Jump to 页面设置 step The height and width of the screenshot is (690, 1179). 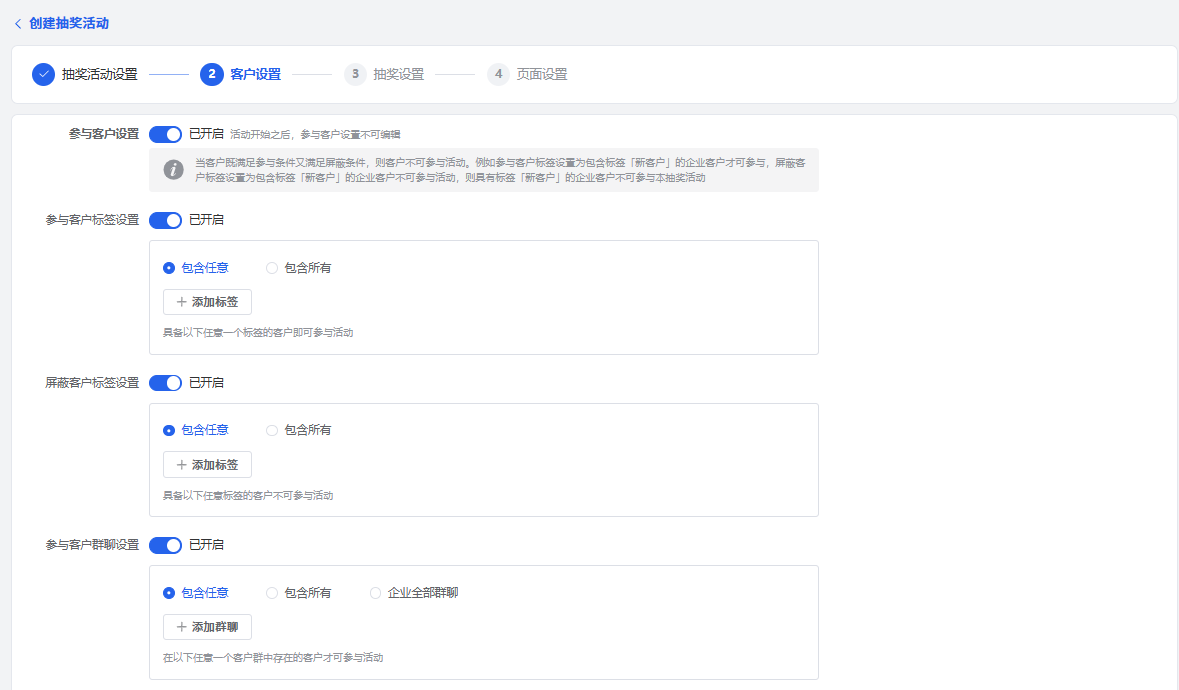point(541,74)
